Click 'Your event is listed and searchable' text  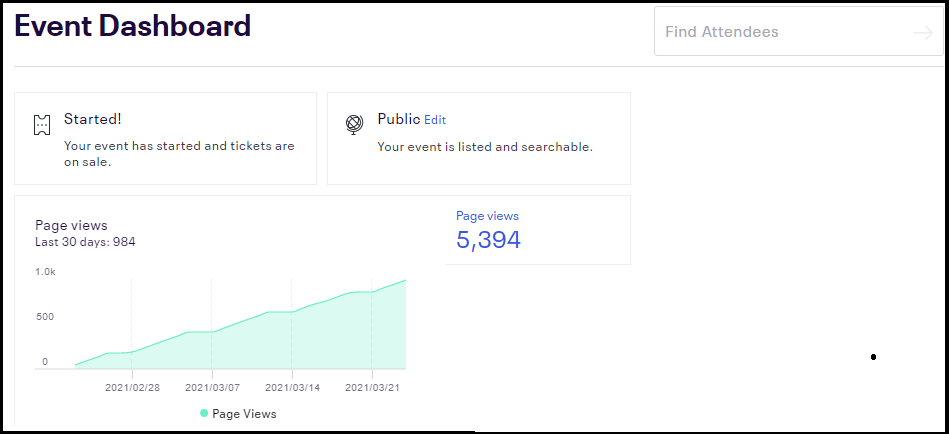tap(485, 146)
